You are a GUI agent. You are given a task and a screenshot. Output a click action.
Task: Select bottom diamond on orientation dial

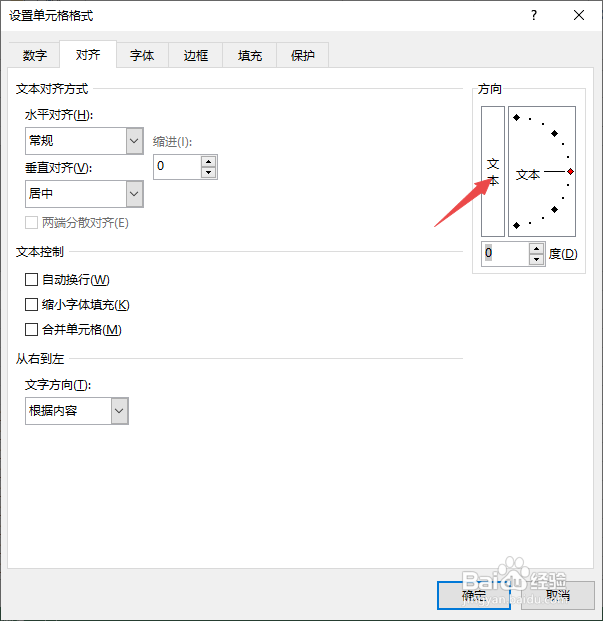pos(516,225)
